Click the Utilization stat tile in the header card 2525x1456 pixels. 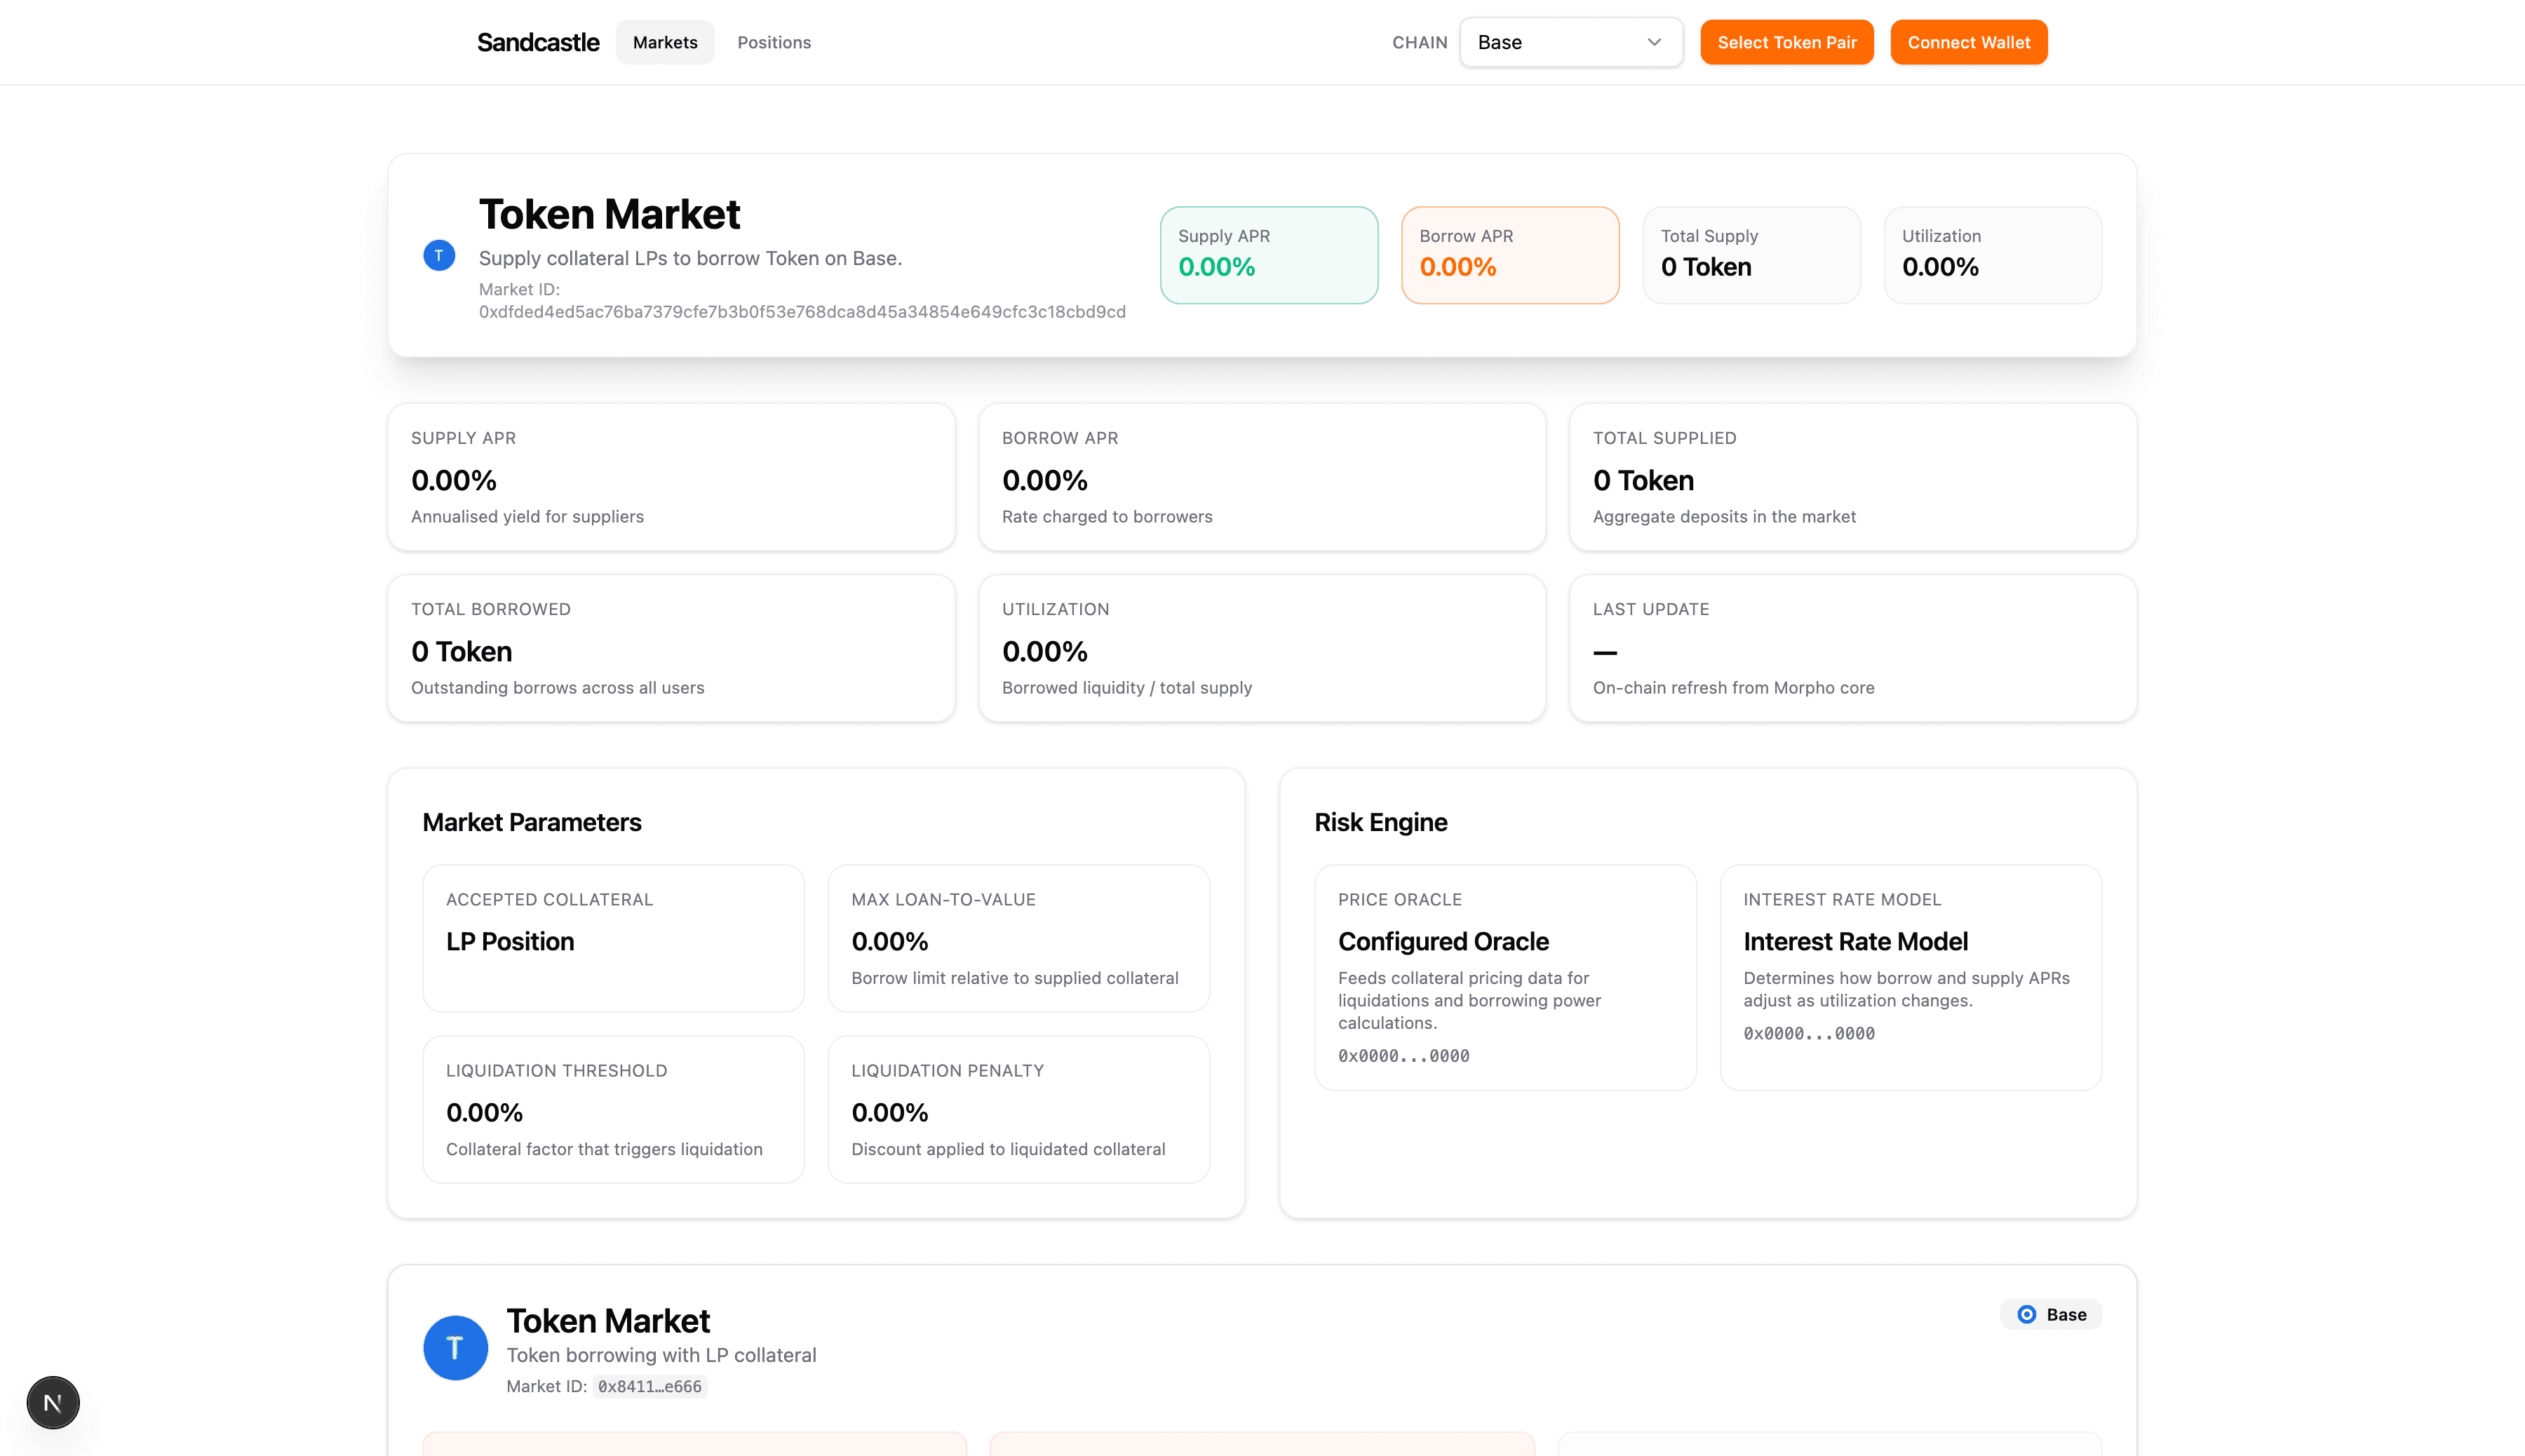1992,255
